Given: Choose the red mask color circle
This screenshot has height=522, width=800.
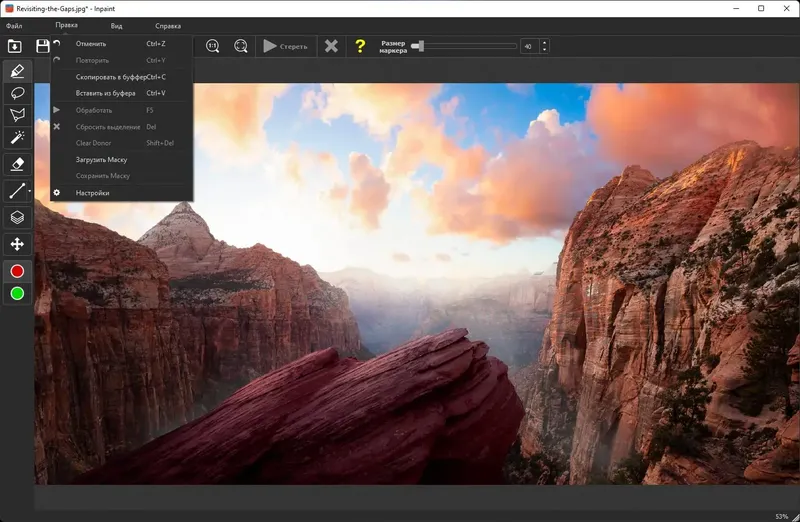Looking at the screenshot, I should click(17, 271).
